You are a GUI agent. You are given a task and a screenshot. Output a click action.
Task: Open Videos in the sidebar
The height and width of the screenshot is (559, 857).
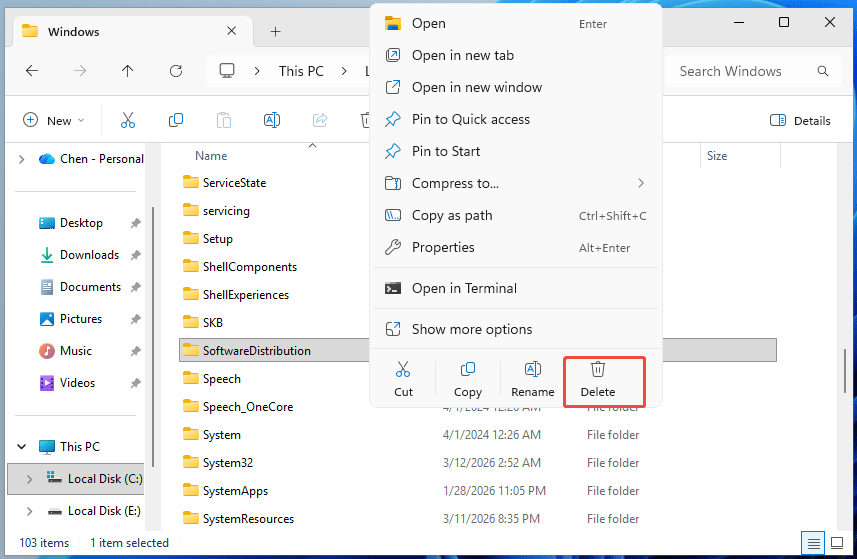click(x=78, y=383)
